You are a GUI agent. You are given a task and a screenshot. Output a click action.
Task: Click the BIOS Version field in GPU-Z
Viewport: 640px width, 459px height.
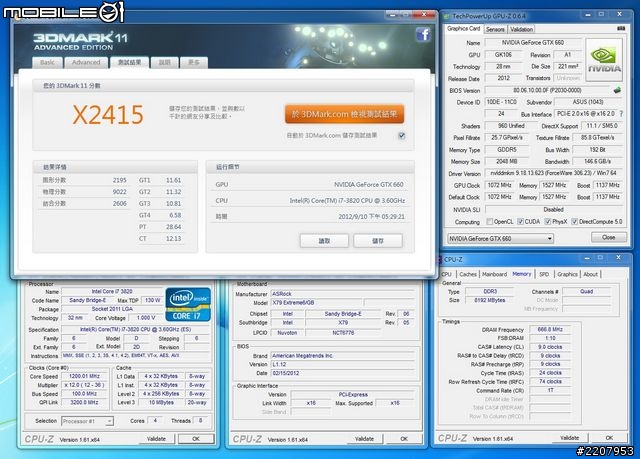pyautogui.click(x=547, y=90)
